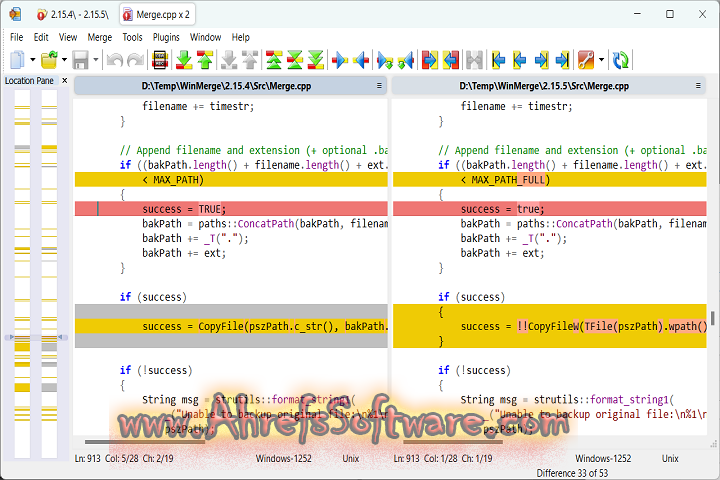Open the Tools menu

pos(132,37)
